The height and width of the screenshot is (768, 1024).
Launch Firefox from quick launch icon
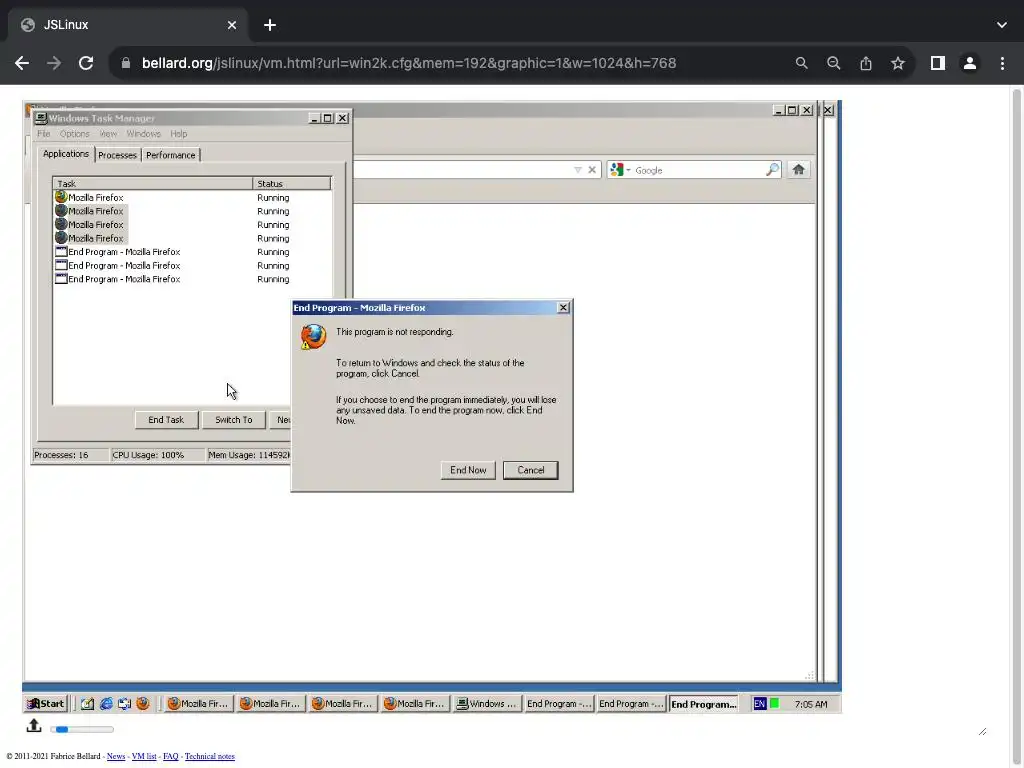[143, 704]
